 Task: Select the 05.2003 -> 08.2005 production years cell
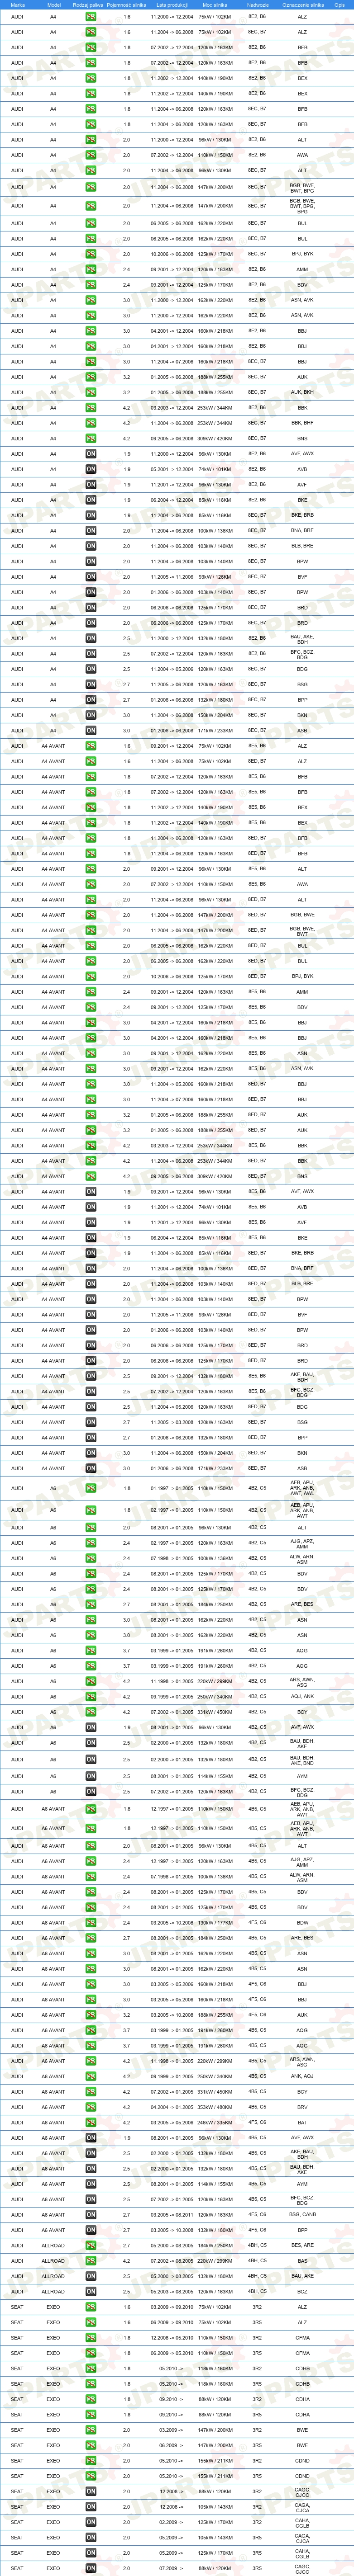172,2291
